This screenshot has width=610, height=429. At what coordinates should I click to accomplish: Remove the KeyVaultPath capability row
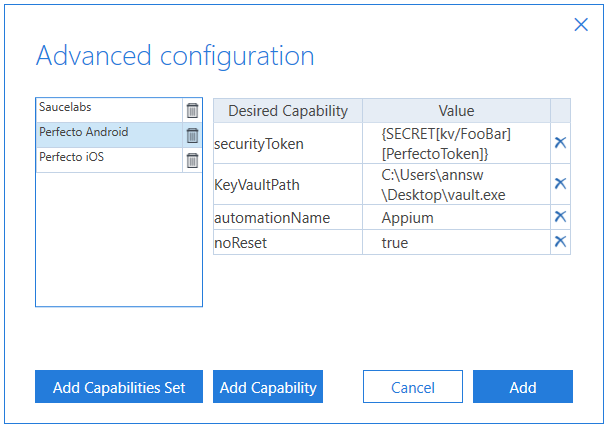(x=560, y=183)
